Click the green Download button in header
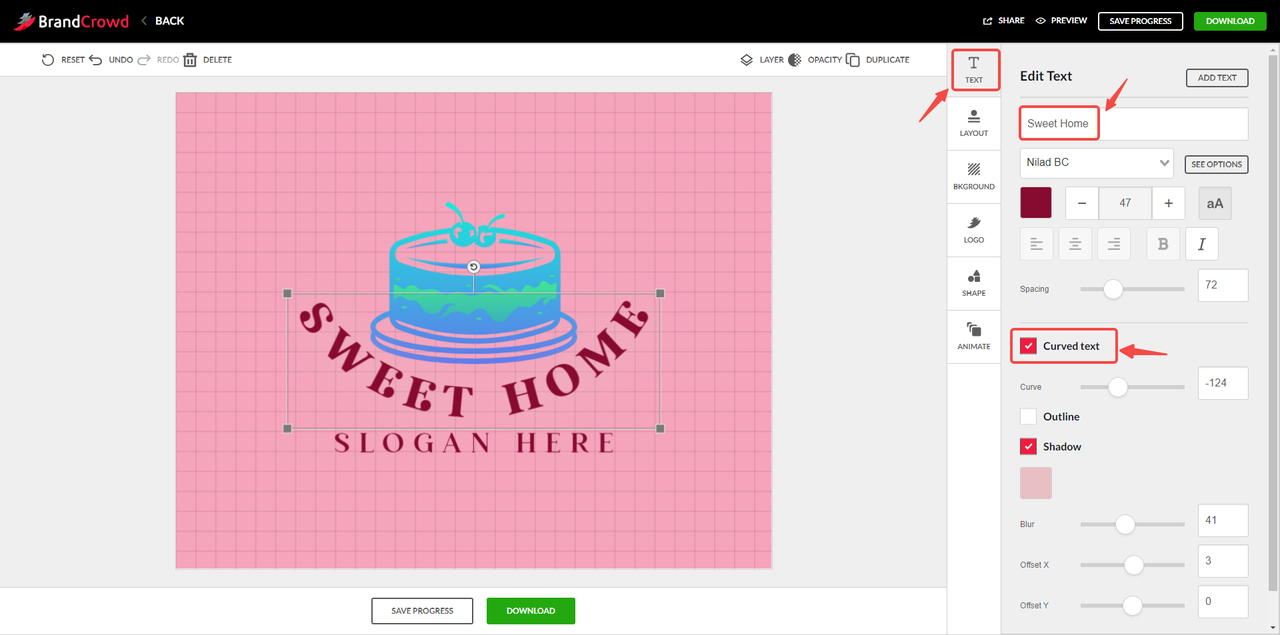Viewport: 1280px width, 635px height. click(1230, 21)
